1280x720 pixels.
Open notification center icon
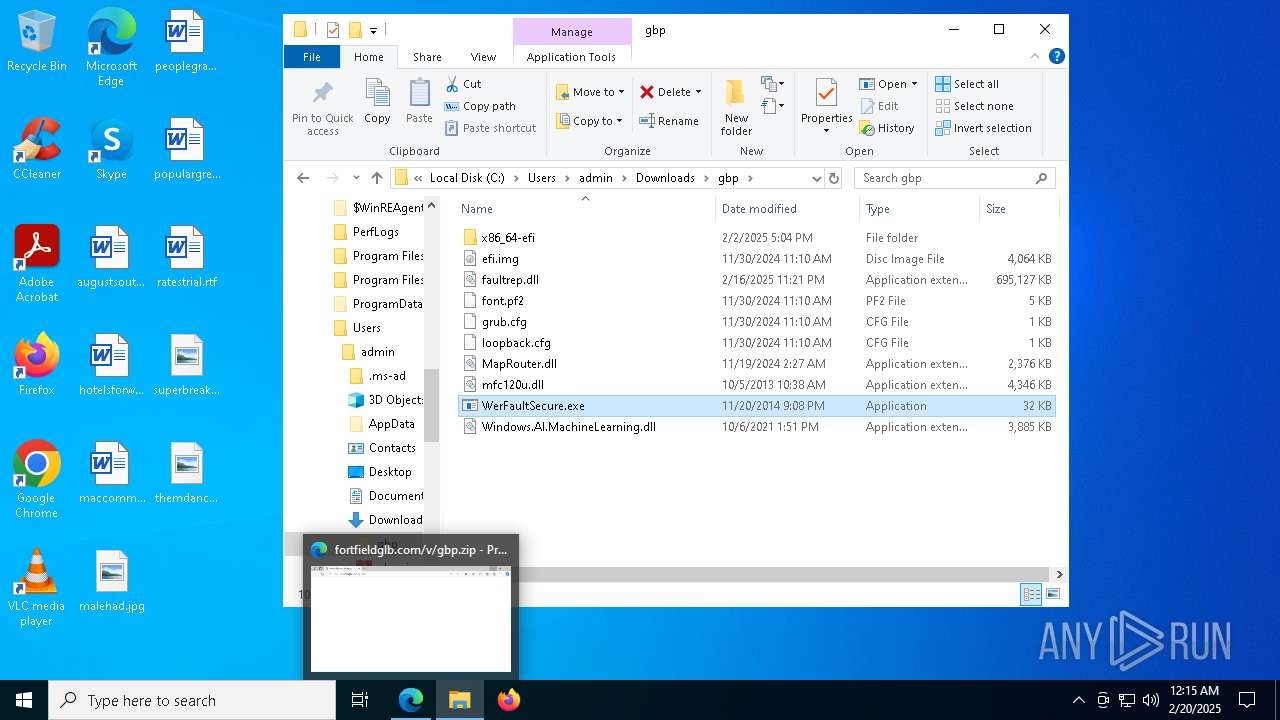click(x=1247, y=700)
